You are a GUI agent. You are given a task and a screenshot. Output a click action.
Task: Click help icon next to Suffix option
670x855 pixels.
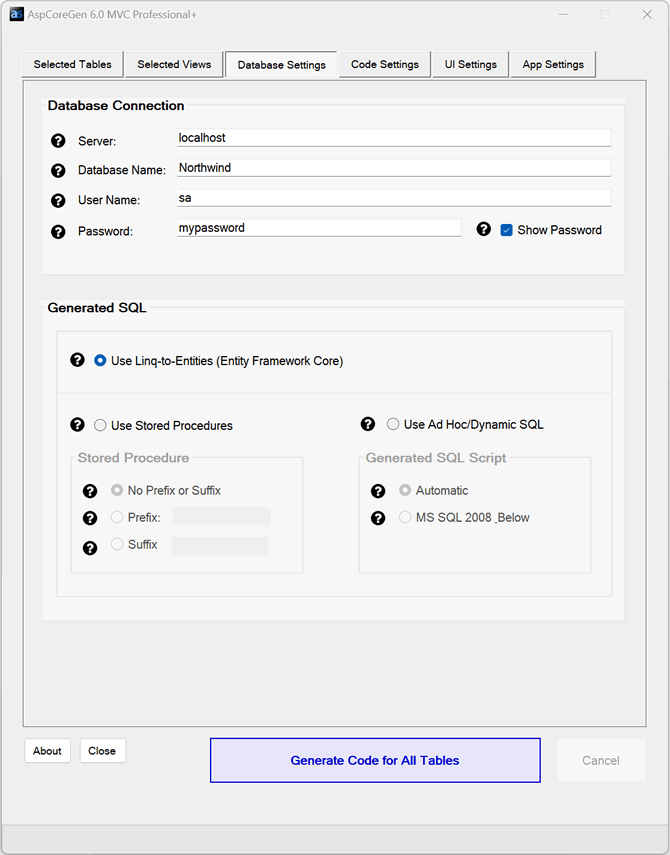[90, 547]
